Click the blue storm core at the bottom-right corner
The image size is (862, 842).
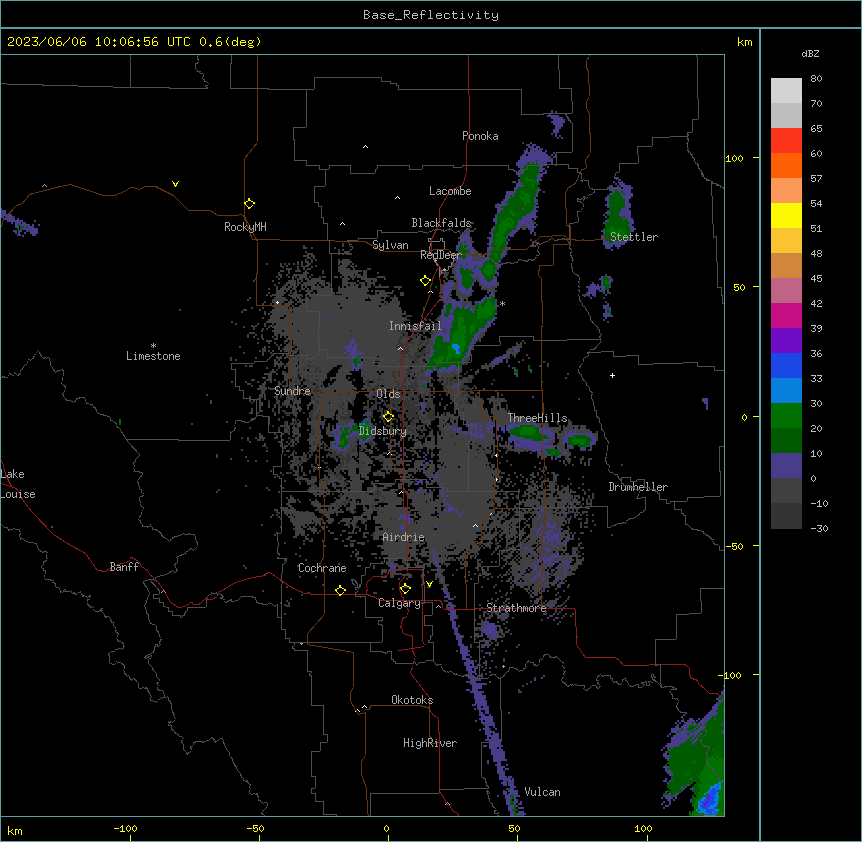pos(710,800)
